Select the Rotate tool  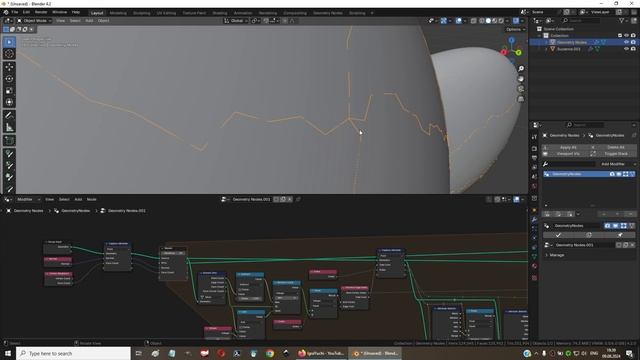tap(9, 79)
